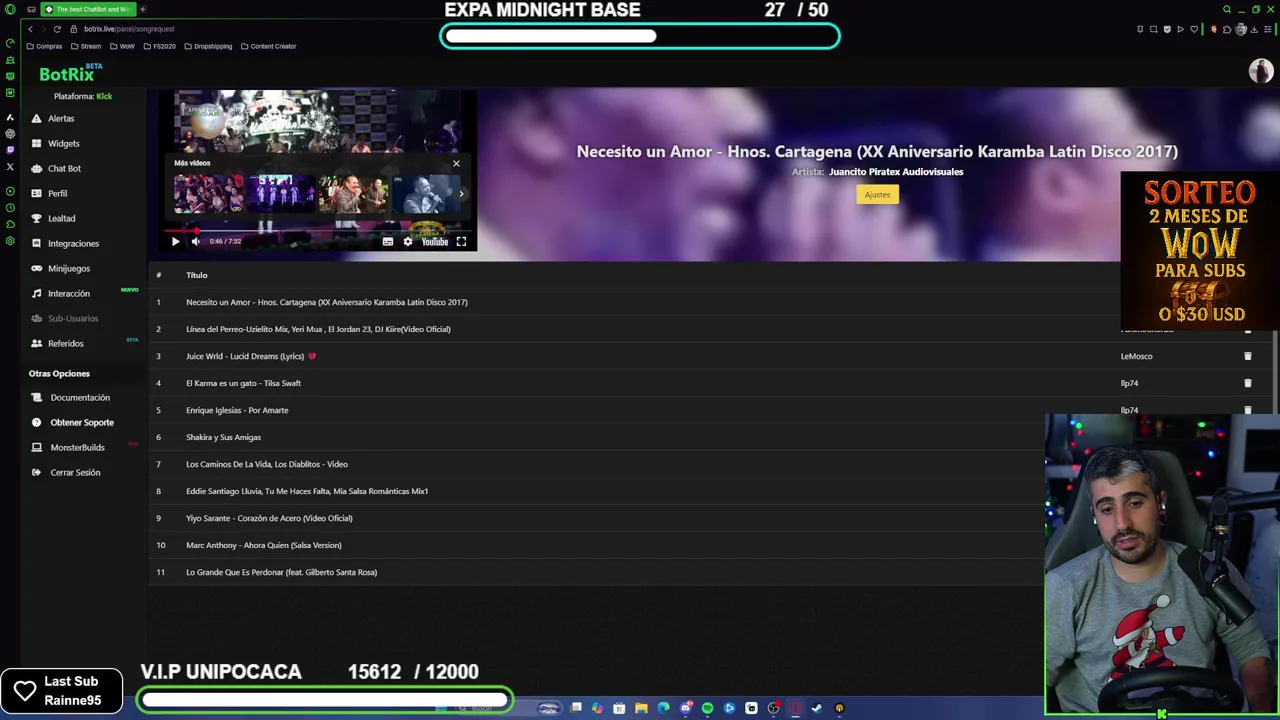1280x720 pixels.
Task: Open user avatar in page header
Action: pyautogui.click(x=1260, y=71)
